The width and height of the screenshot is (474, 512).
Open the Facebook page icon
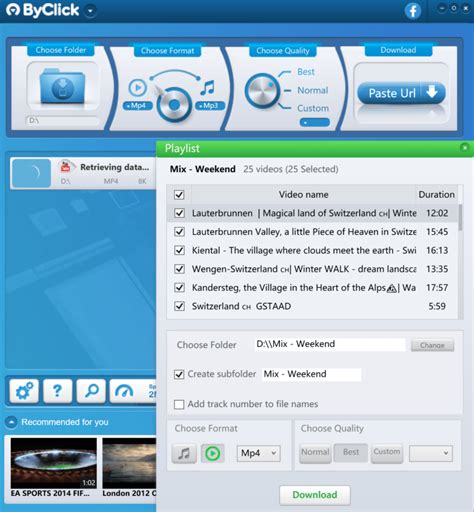click(x=413, y=11)
